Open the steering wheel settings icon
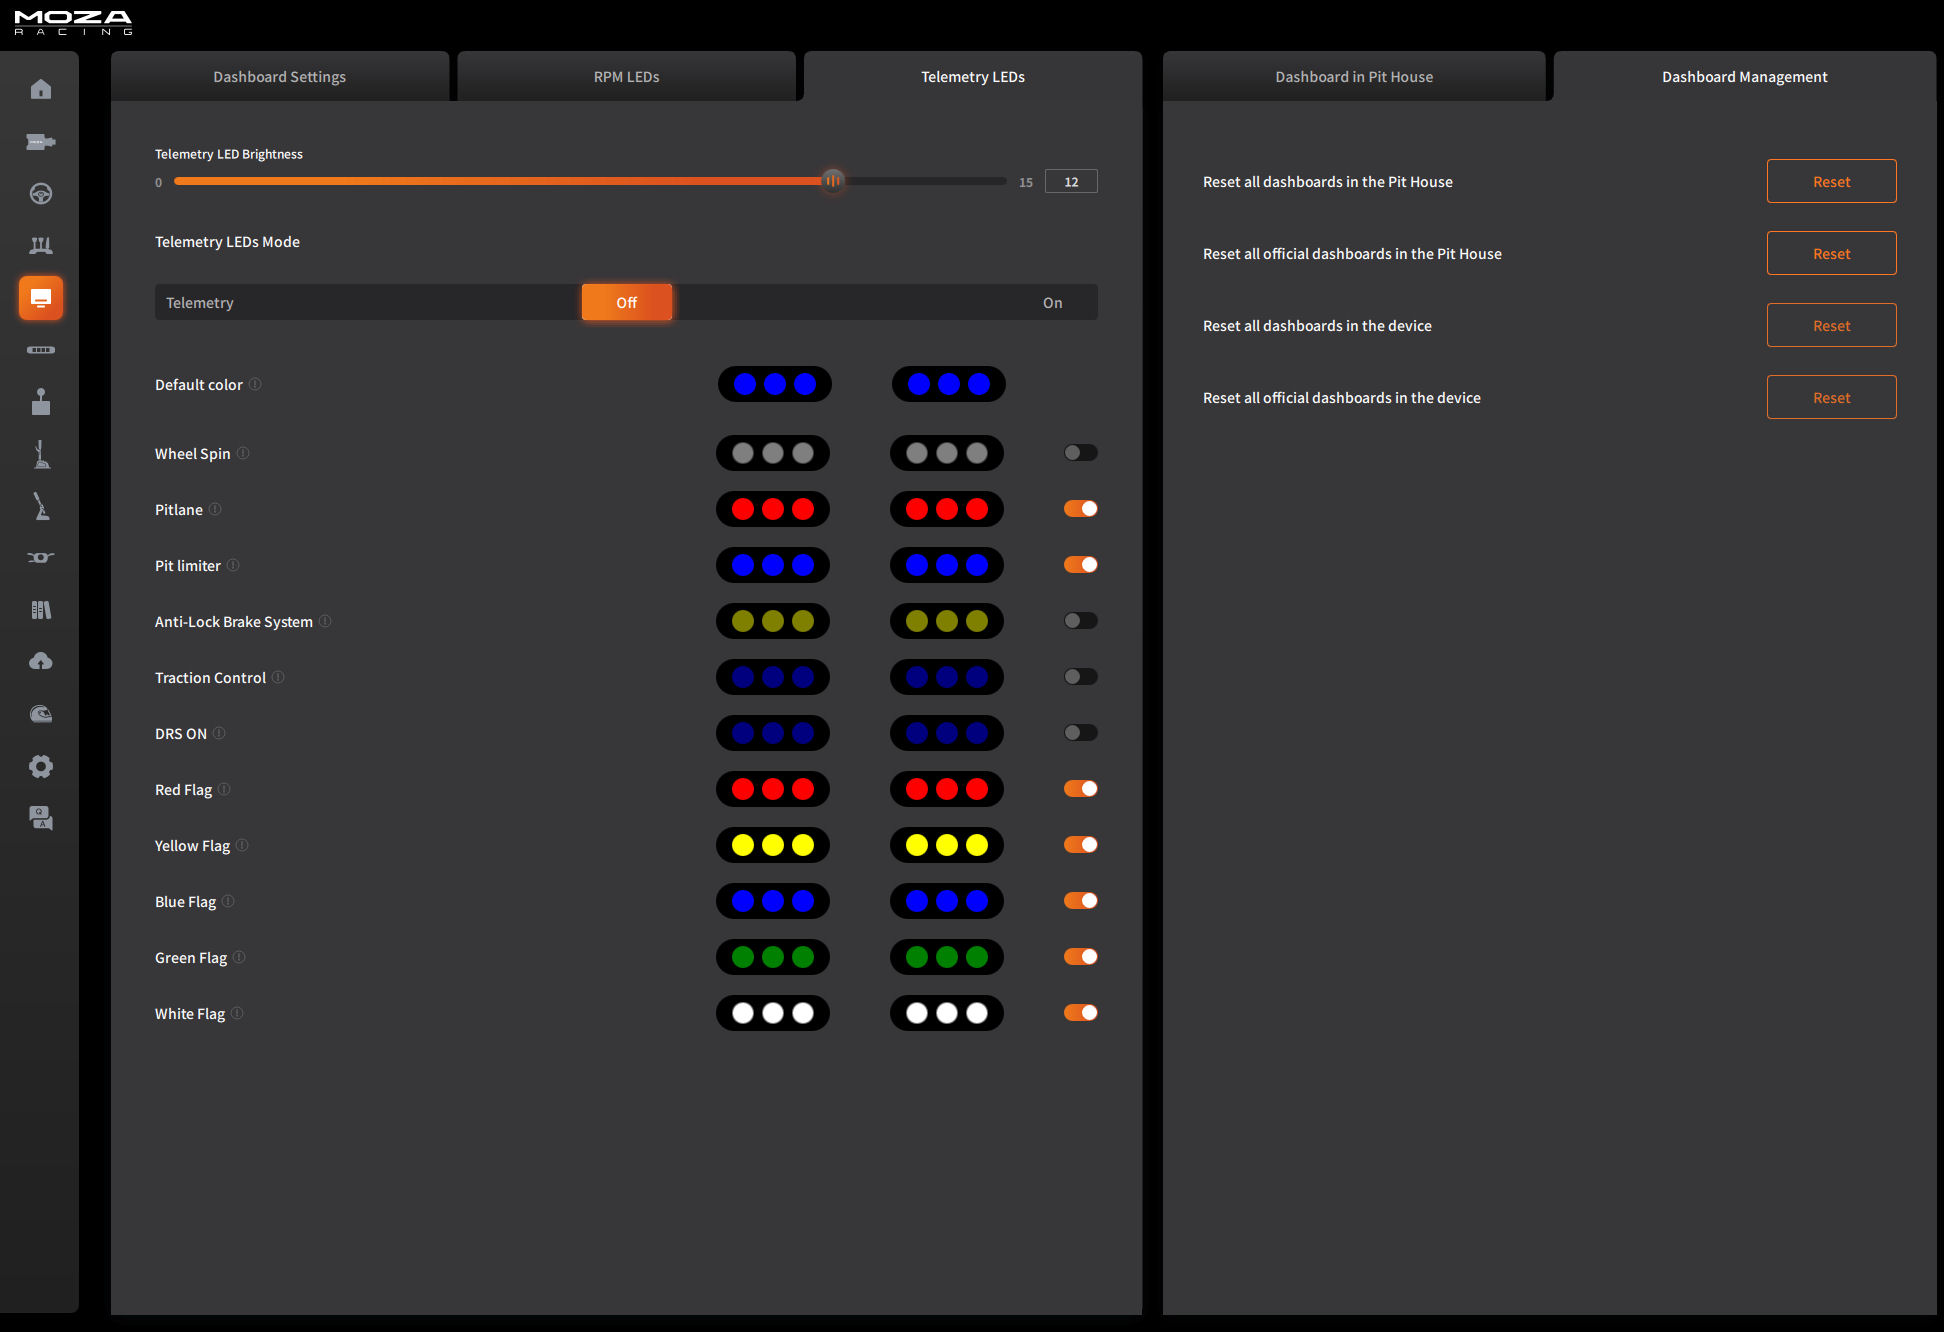1944x1332 pixels. (x=41, y=194)
